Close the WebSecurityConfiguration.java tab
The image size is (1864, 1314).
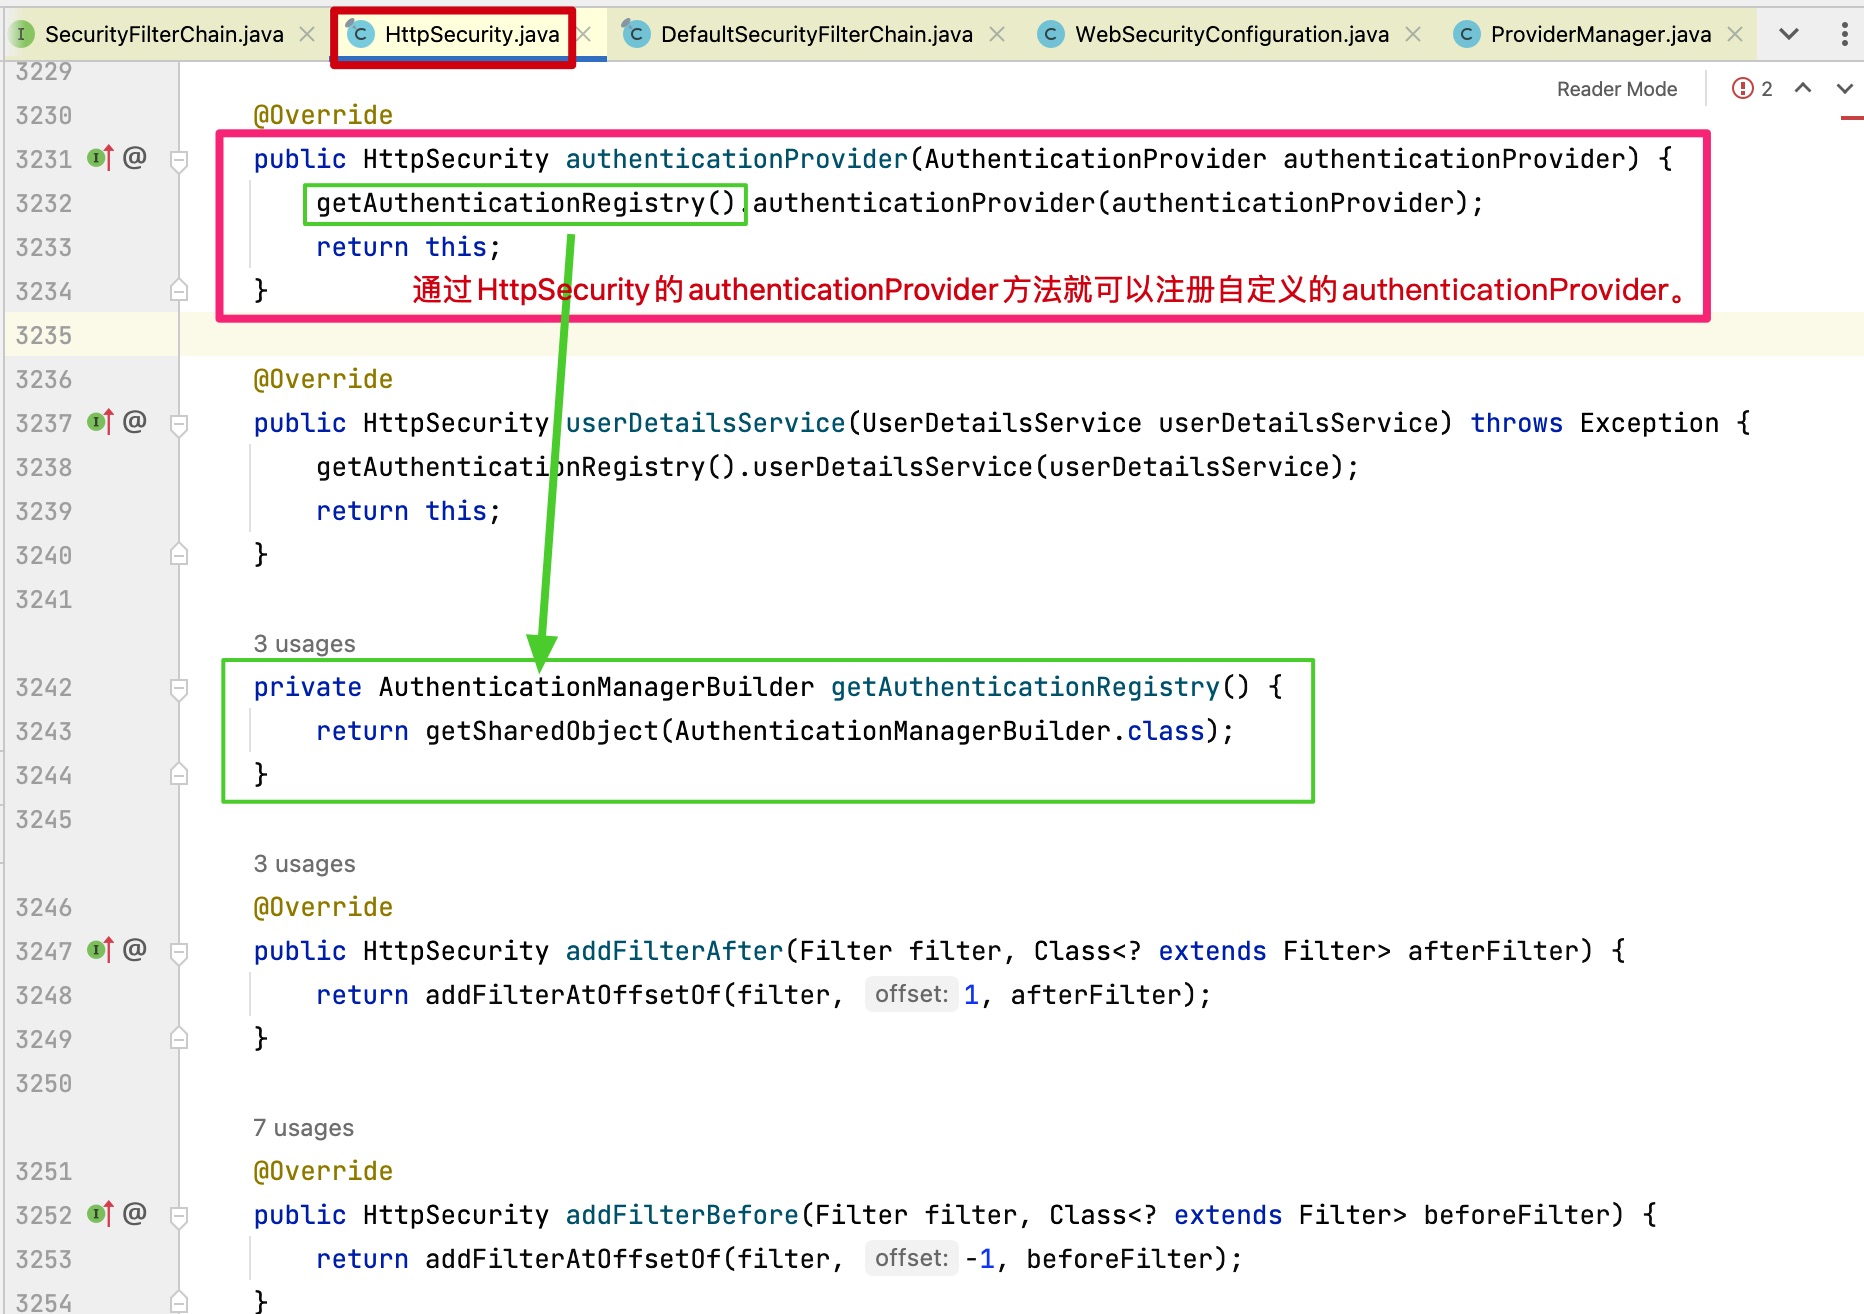pos(1412,34)
